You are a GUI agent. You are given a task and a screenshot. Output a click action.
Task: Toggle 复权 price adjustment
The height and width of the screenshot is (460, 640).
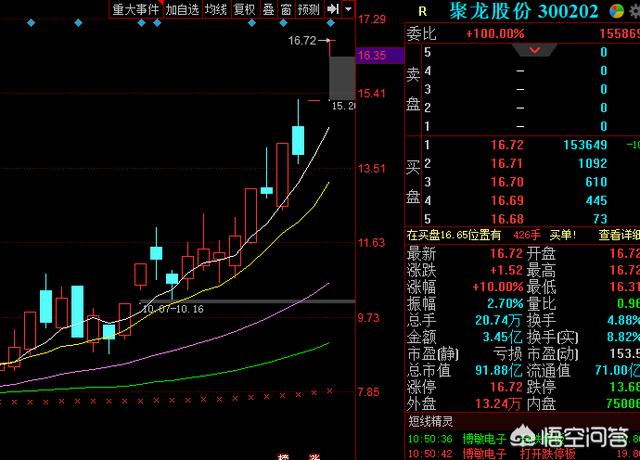tap(244, 9)
